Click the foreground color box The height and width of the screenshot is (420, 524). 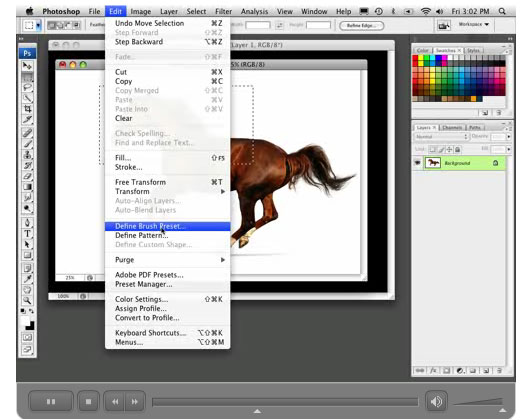click(x=25, y=321)
